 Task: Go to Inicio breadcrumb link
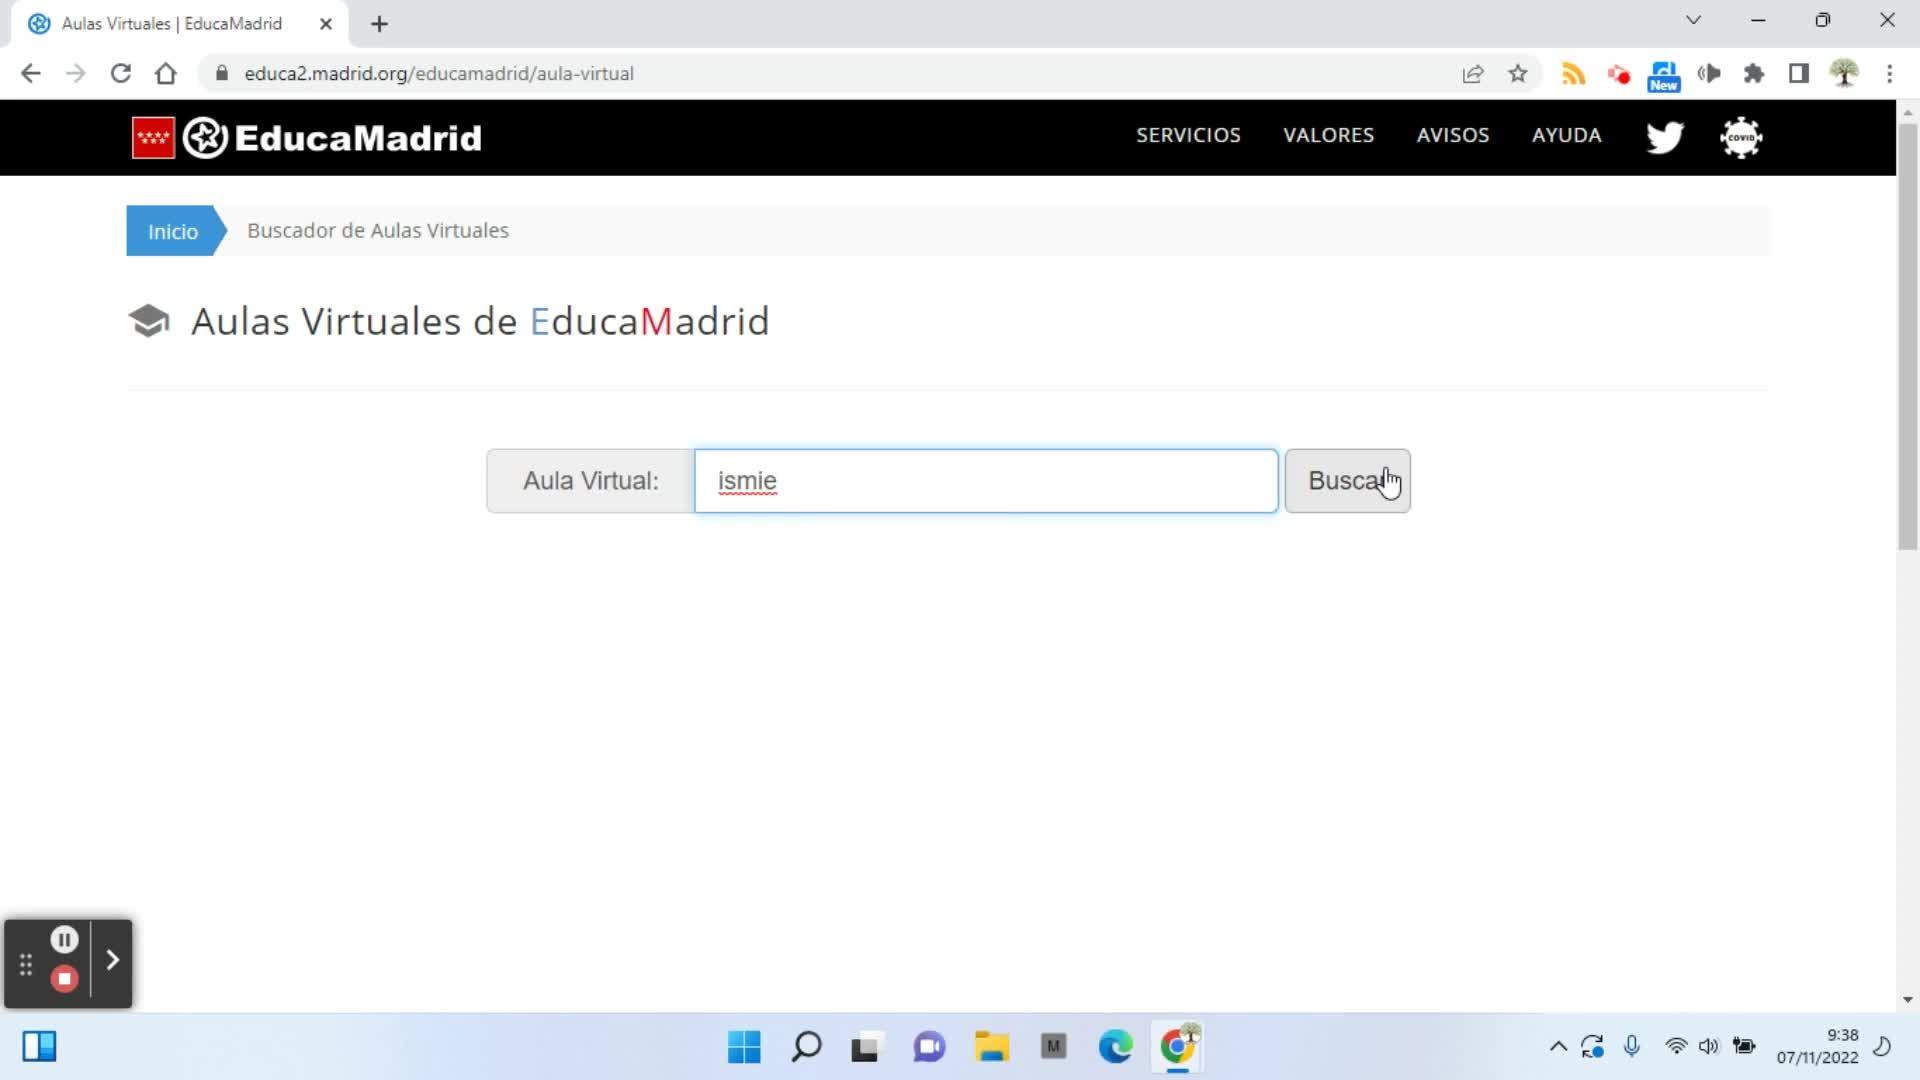173,231
